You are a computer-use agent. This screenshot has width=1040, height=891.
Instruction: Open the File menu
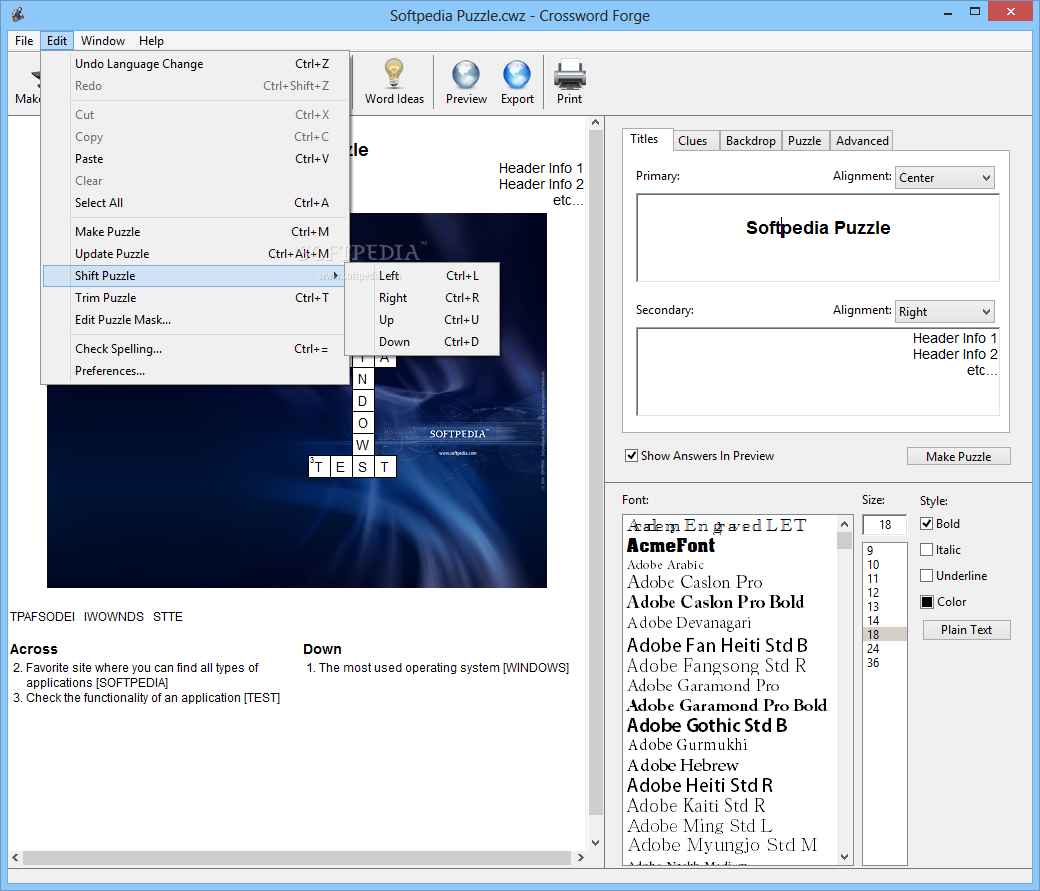pyautogui.click(x=24, y=40)
